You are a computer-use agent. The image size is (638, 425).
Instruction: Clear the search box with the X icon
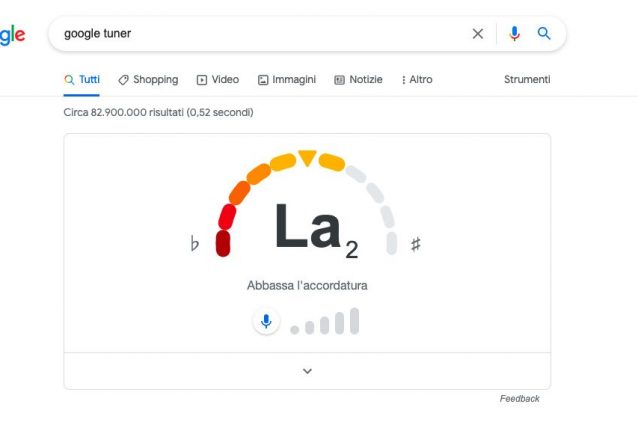[478, 33]
